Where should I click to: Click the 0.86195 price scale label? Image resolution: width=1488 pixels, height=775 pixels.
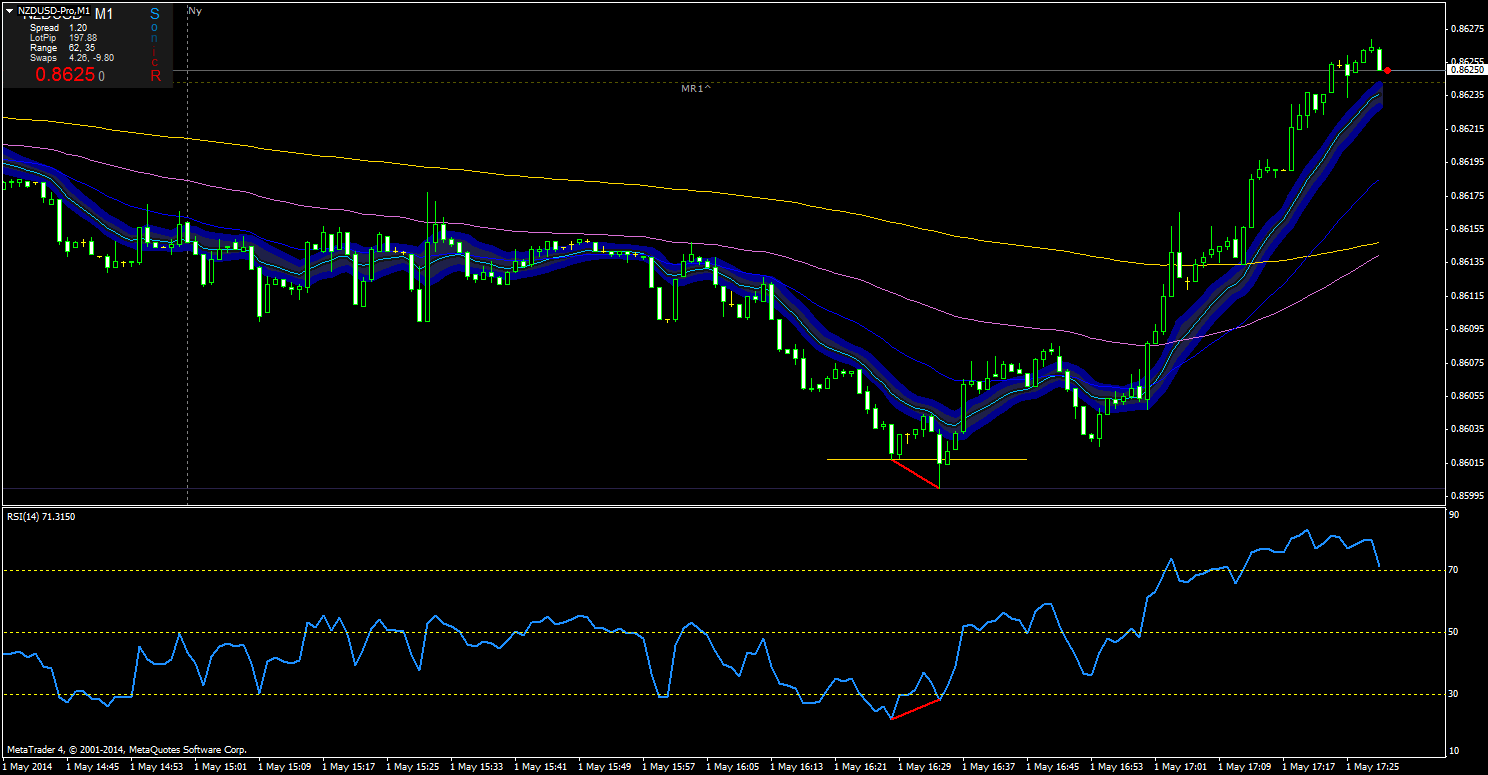tap(1466, 161)
